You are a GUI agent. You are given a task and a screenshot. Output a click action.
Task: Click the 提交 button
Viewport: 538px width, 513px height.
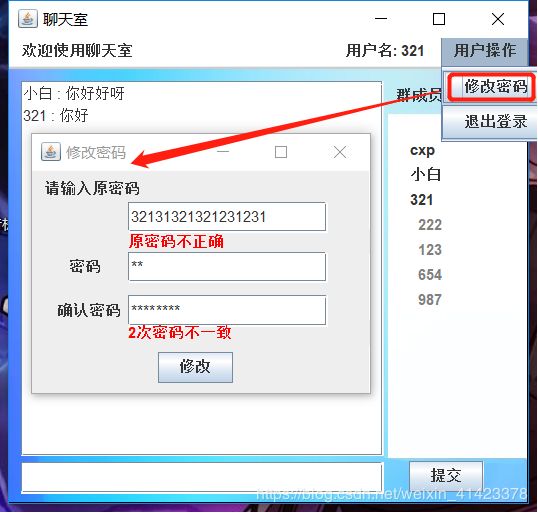click(x=446, y=476)
